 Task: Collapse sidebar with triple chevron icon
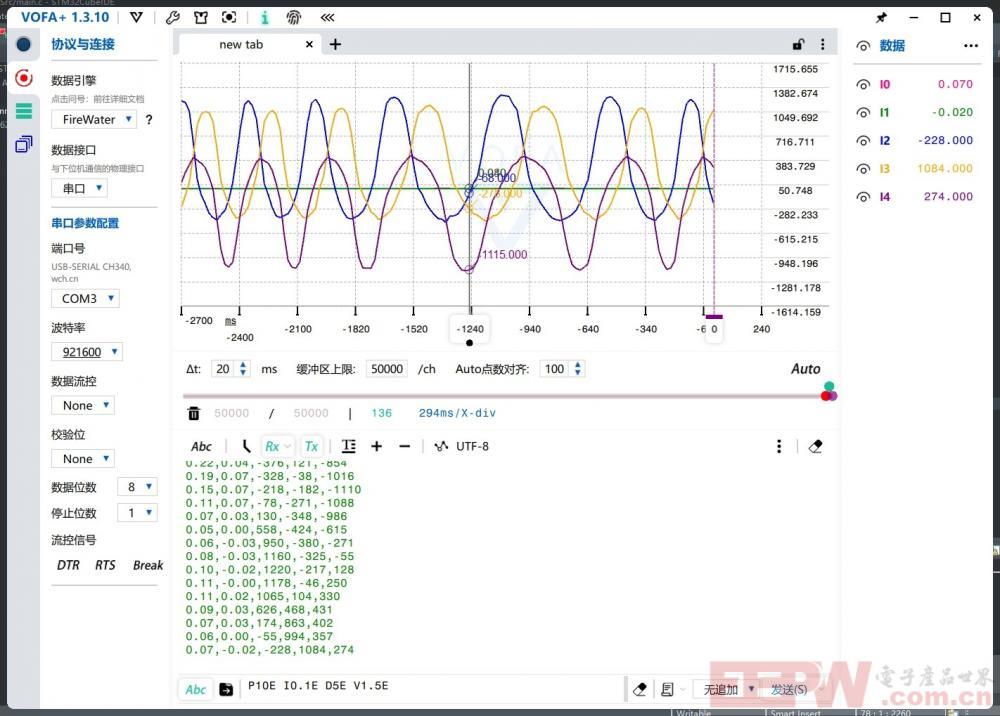(327, 17)
